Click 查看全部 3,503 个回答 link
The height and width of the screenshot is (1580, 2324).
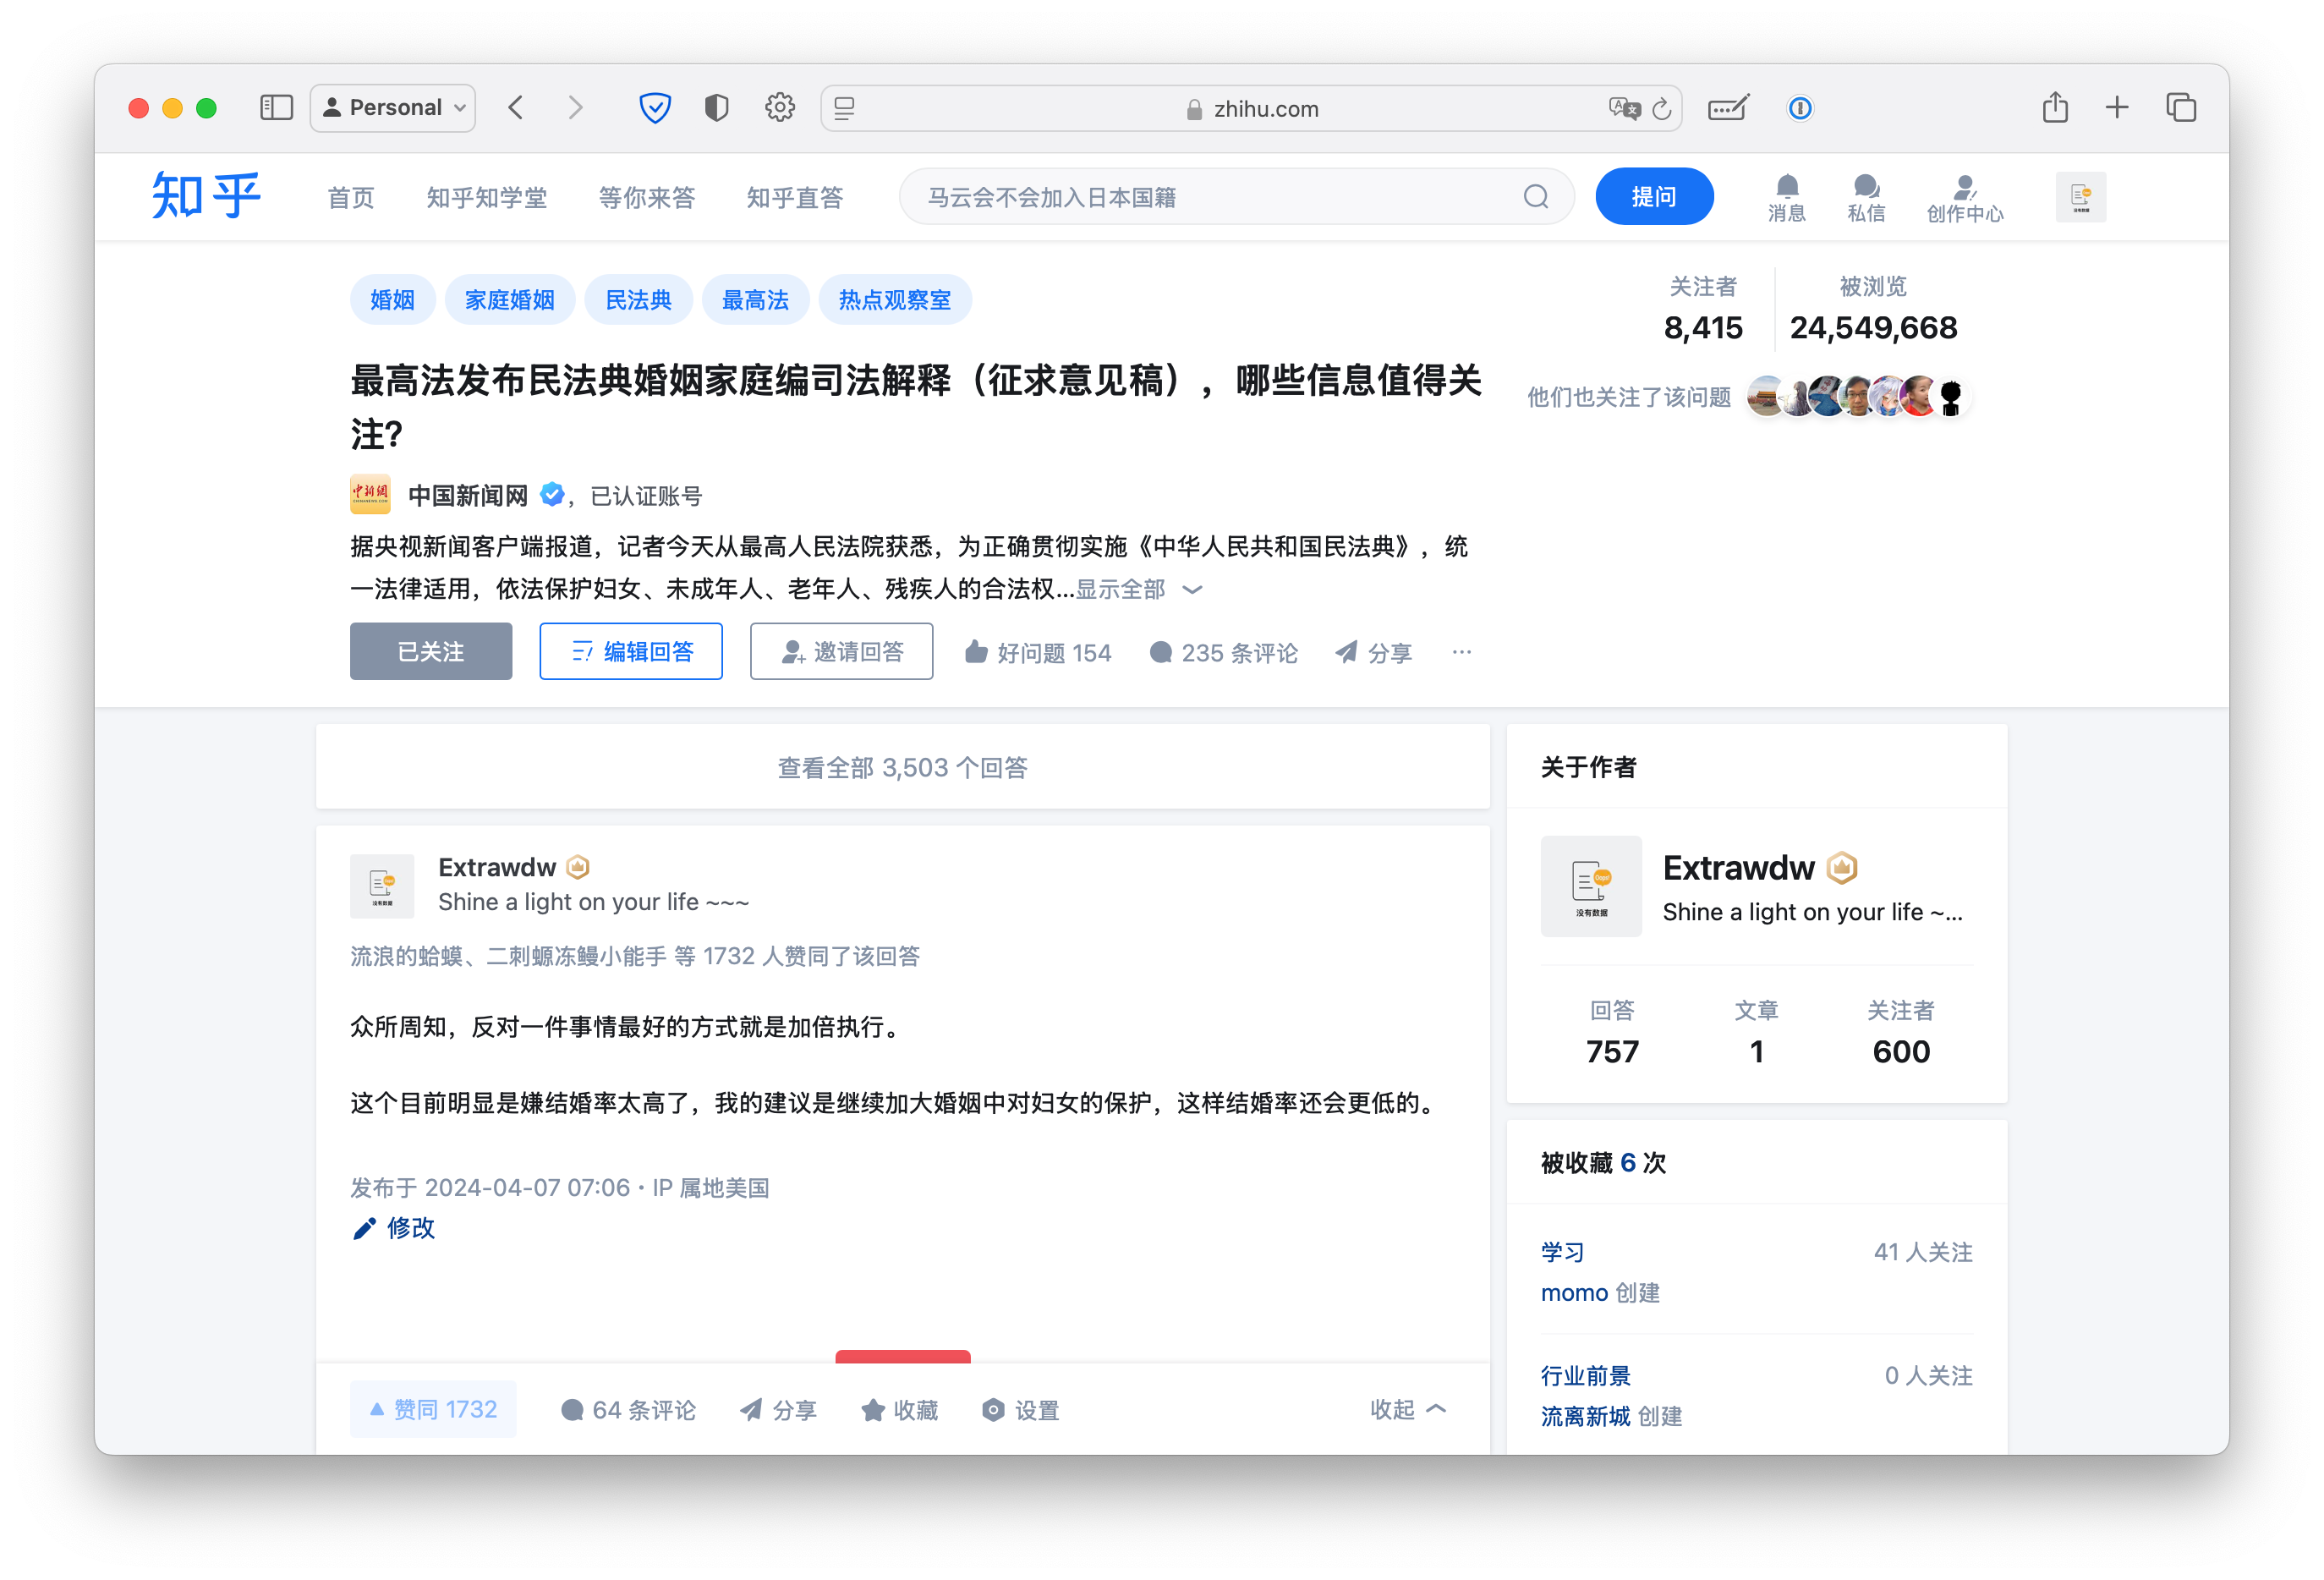coord(902,767)
